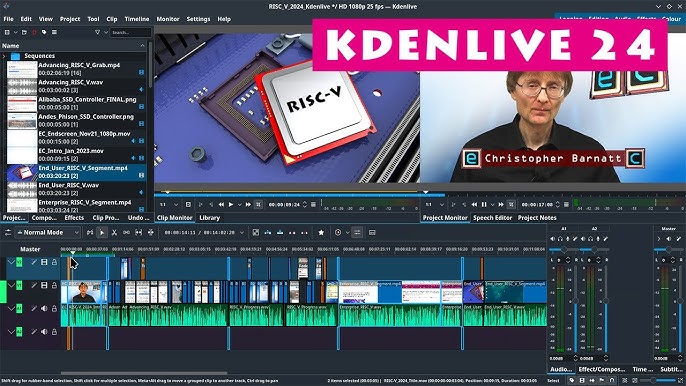Select the Razor cut tool in timeline toolbar
686x386 pixels.
tap(114, 232)
